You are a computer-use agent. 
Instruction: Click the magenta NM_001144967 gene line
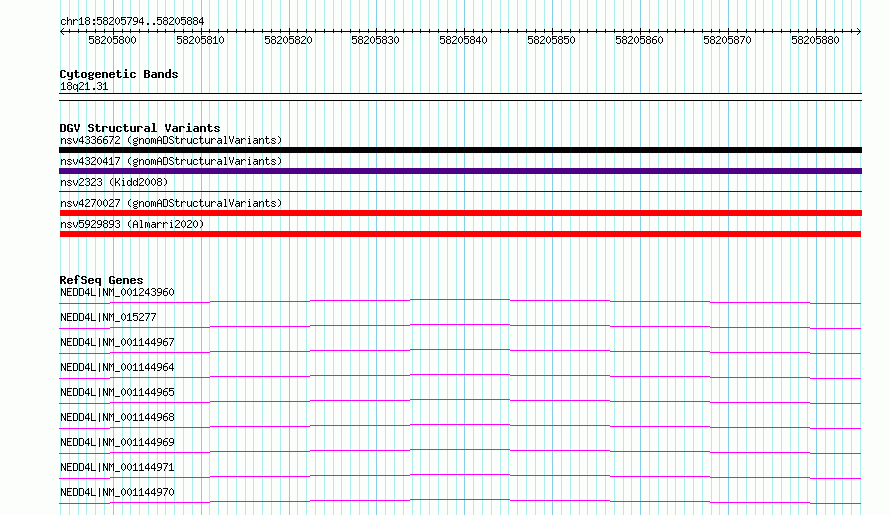pos(460,349)
